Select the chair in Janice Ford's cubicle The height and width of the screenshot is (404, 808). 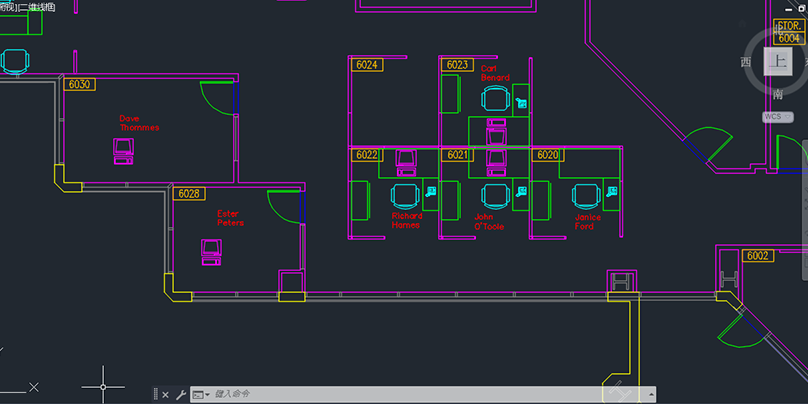point(583,195)
